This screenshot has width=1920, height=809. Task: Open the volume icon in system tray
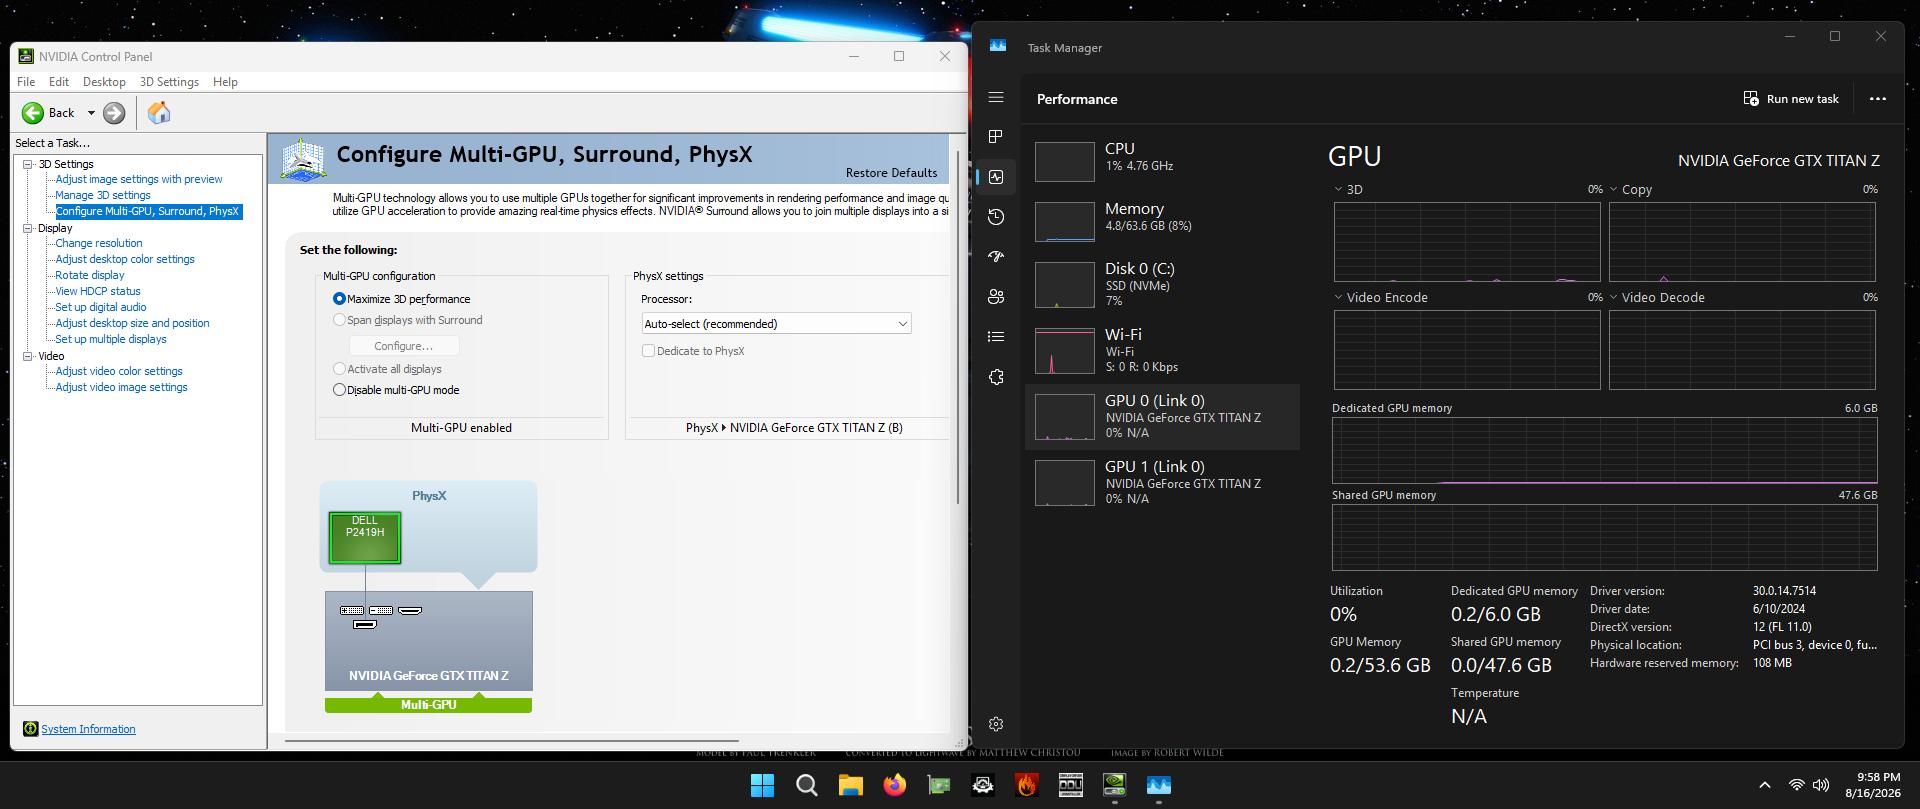1821,785
